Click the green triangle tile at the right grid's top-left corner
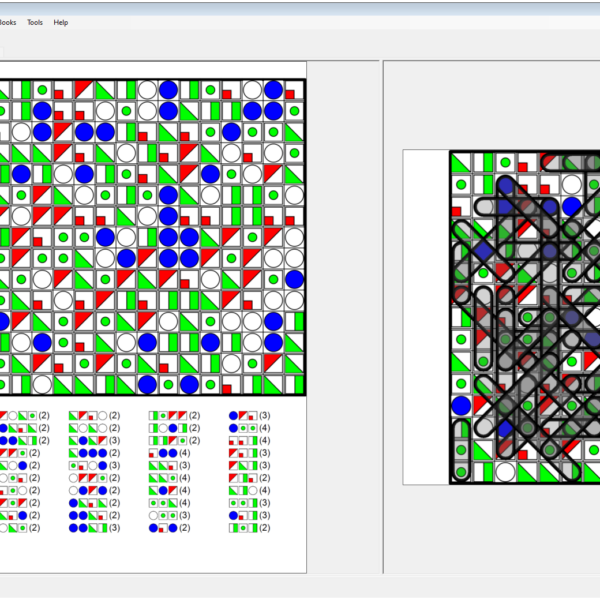This screenshot has height=600, width=600. point(461,162)
